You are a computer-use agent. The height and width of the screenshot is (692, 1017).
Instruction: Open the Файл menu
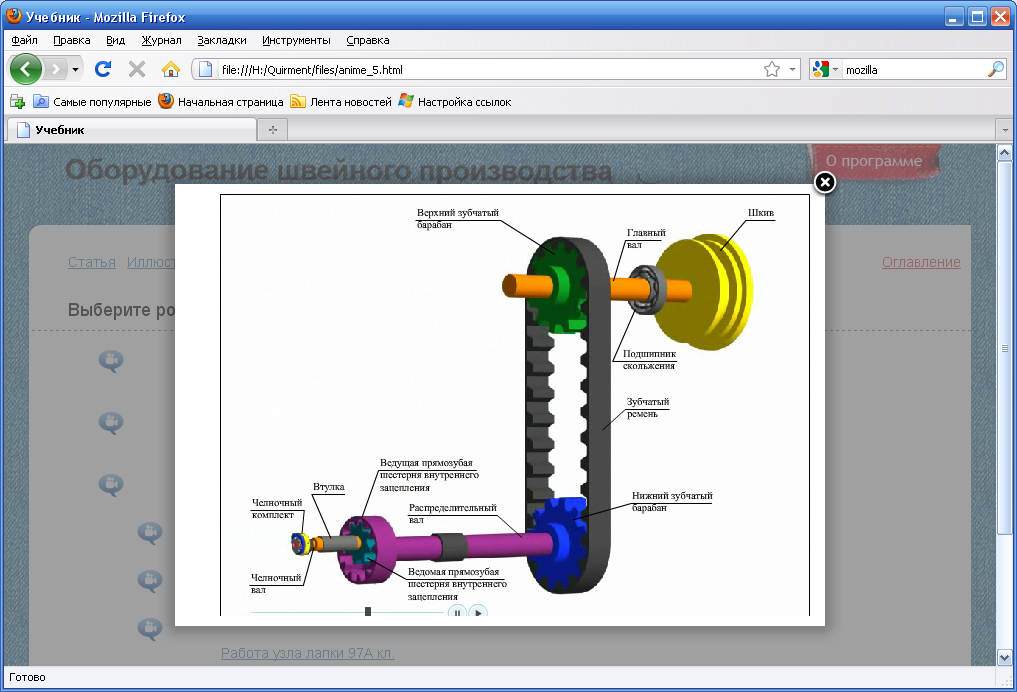click(x=25, y=40)
